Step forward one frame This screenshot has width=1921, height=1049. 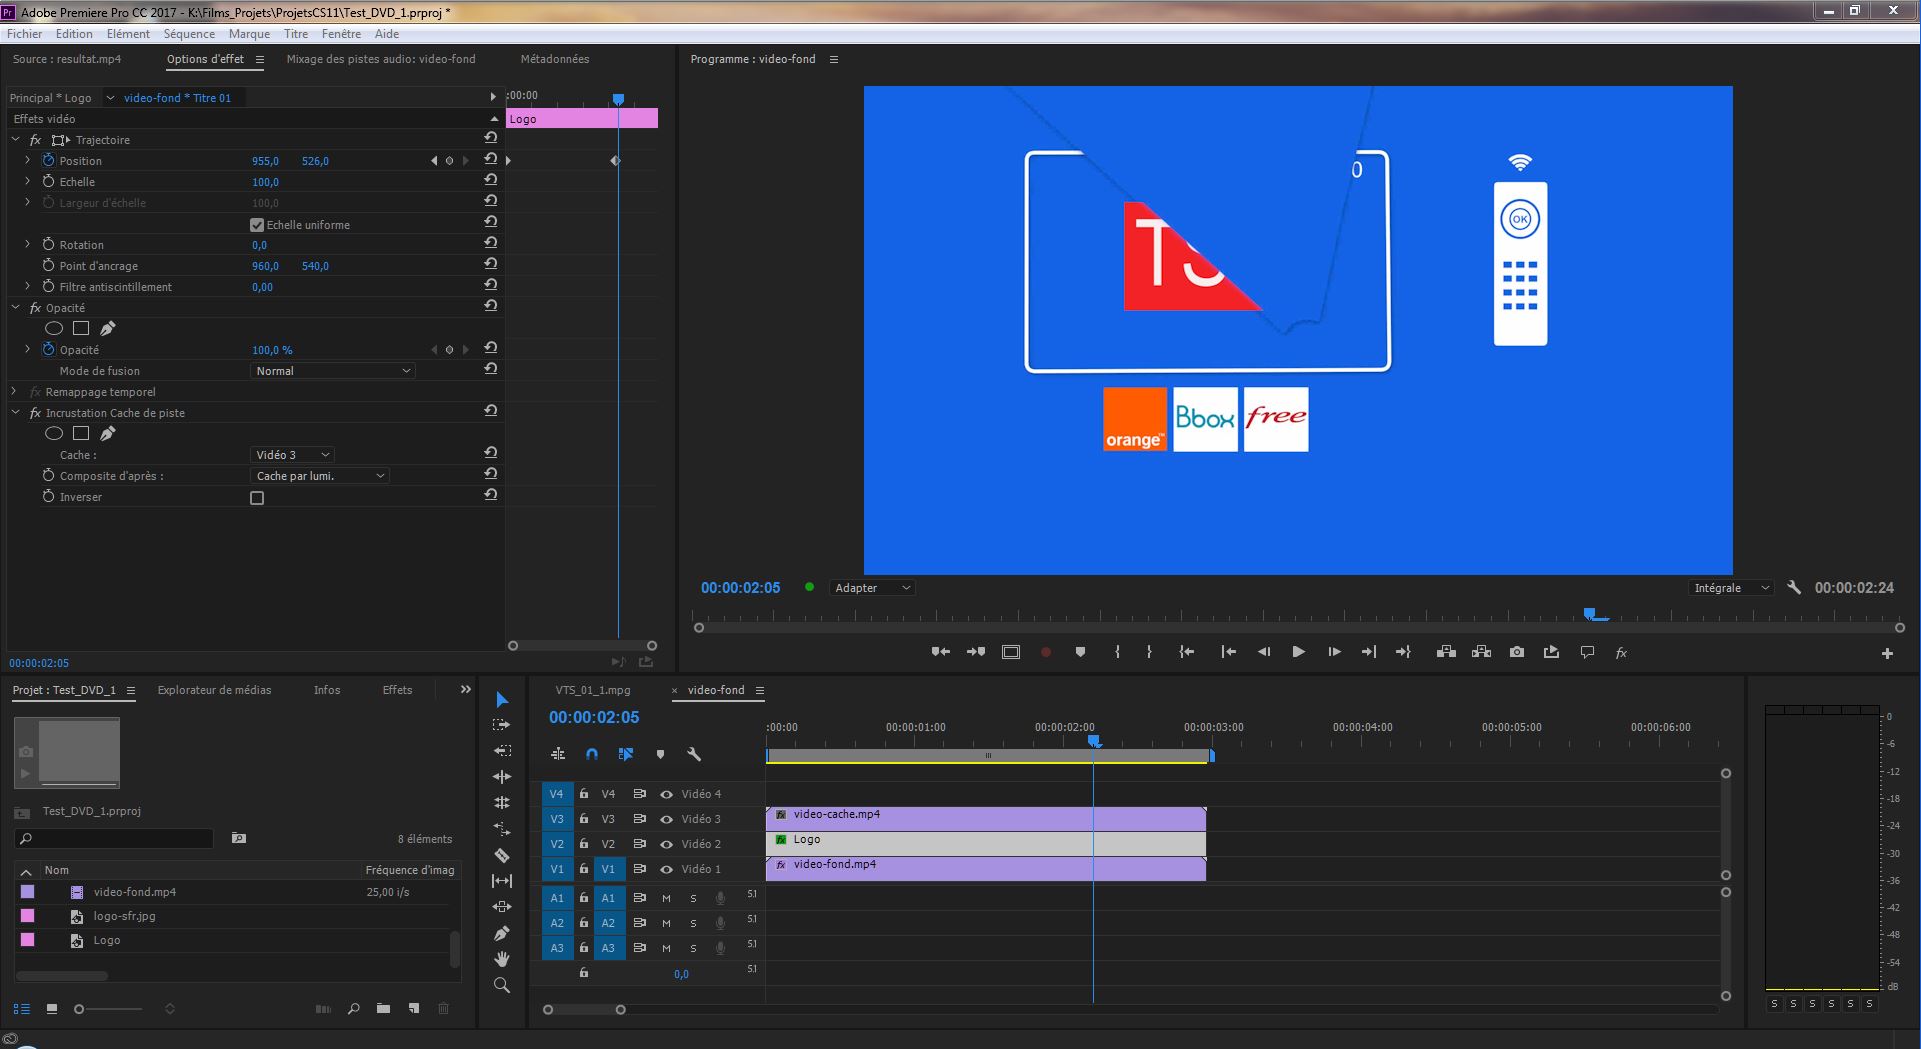click(x=1334, y=652)
